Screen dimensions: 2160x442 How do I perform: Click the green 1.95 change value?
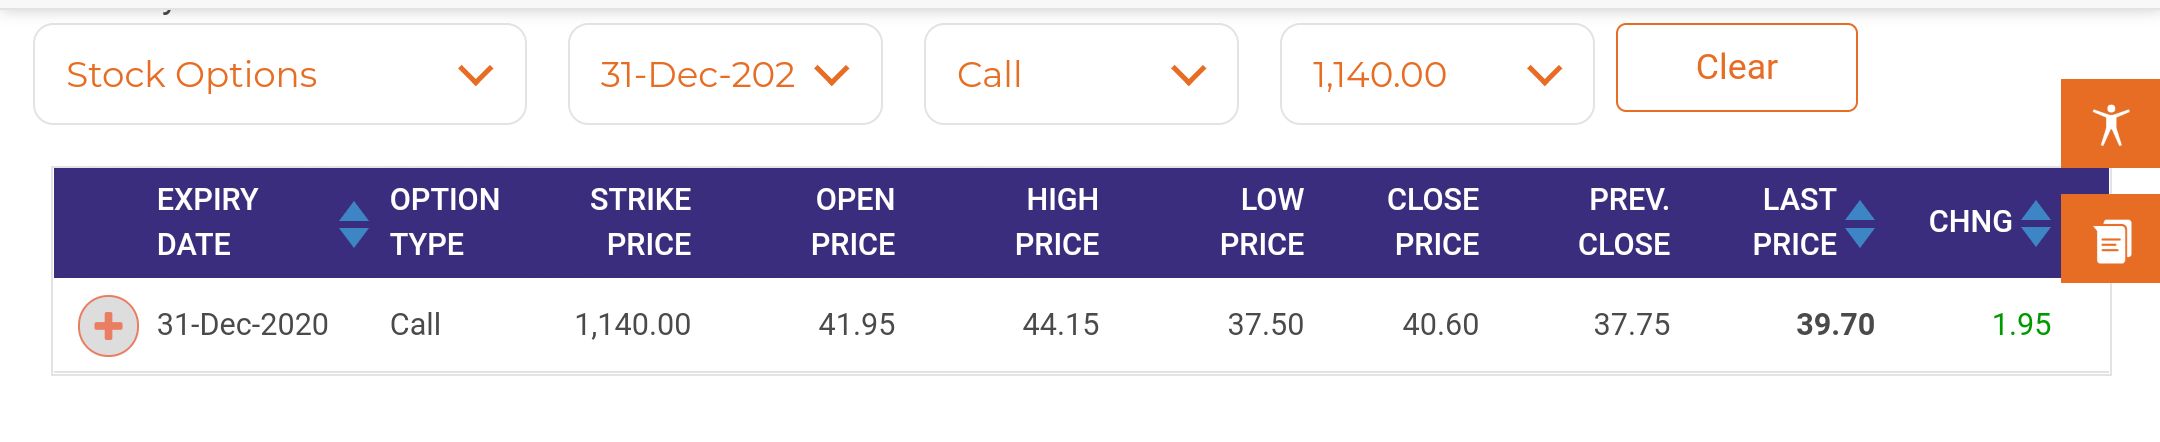coord(2021,325)
